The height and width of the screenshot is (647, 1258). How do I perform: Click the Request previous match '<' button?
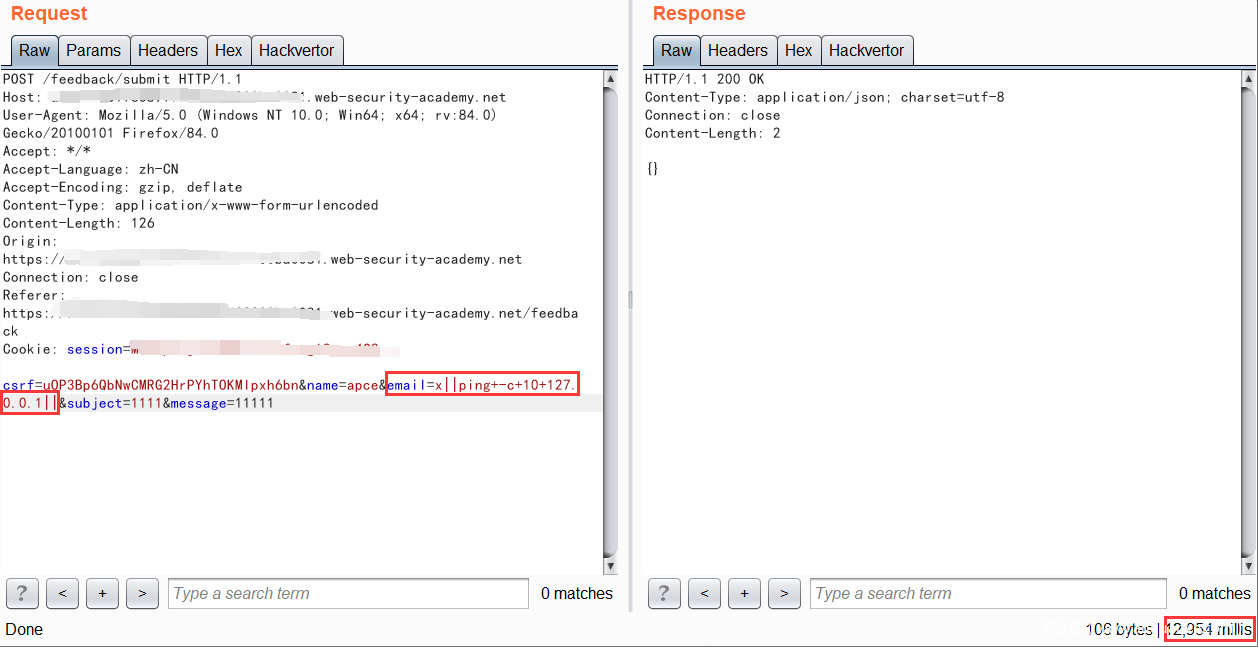(x=62, y=593)
